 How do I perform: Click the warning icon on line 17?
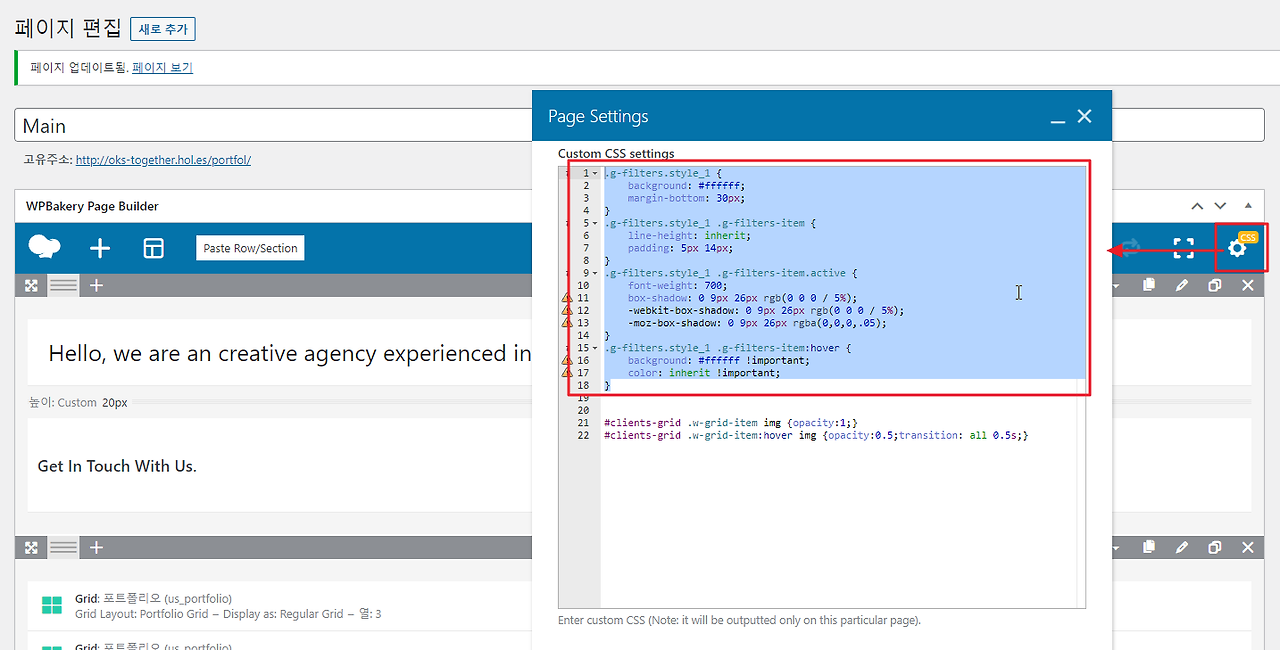coord(567,373)
